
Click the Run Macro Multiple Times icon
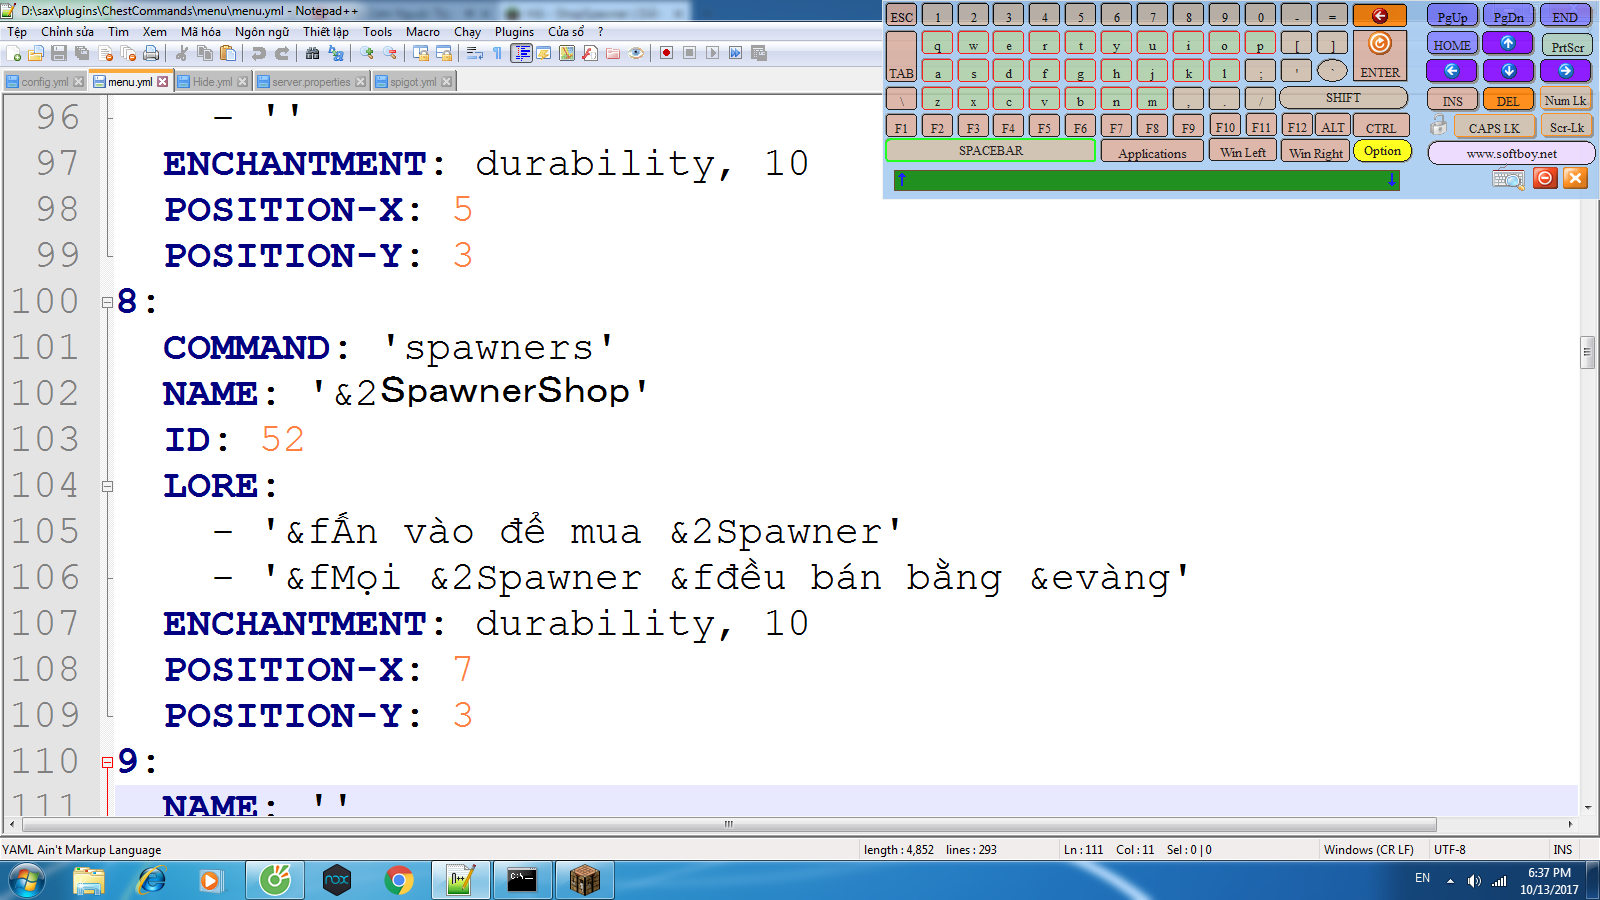point(736,53)
